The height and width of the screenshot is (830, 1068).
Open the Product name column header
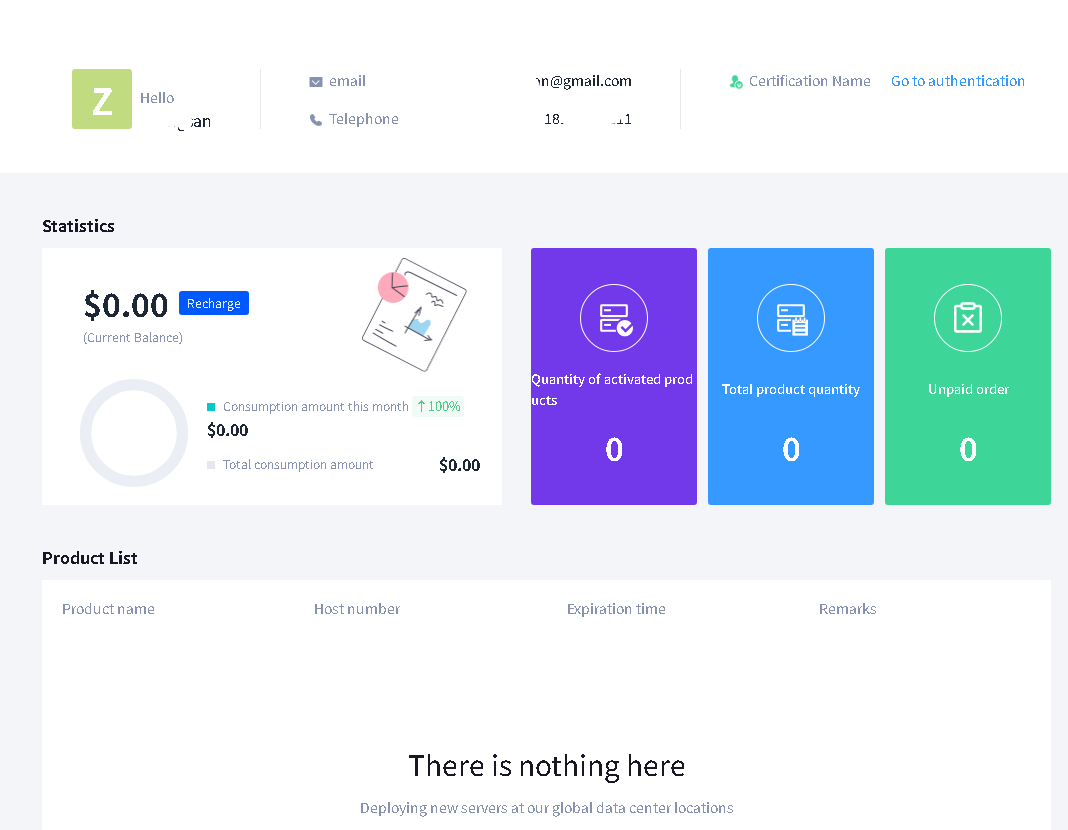tap(108, 609)
